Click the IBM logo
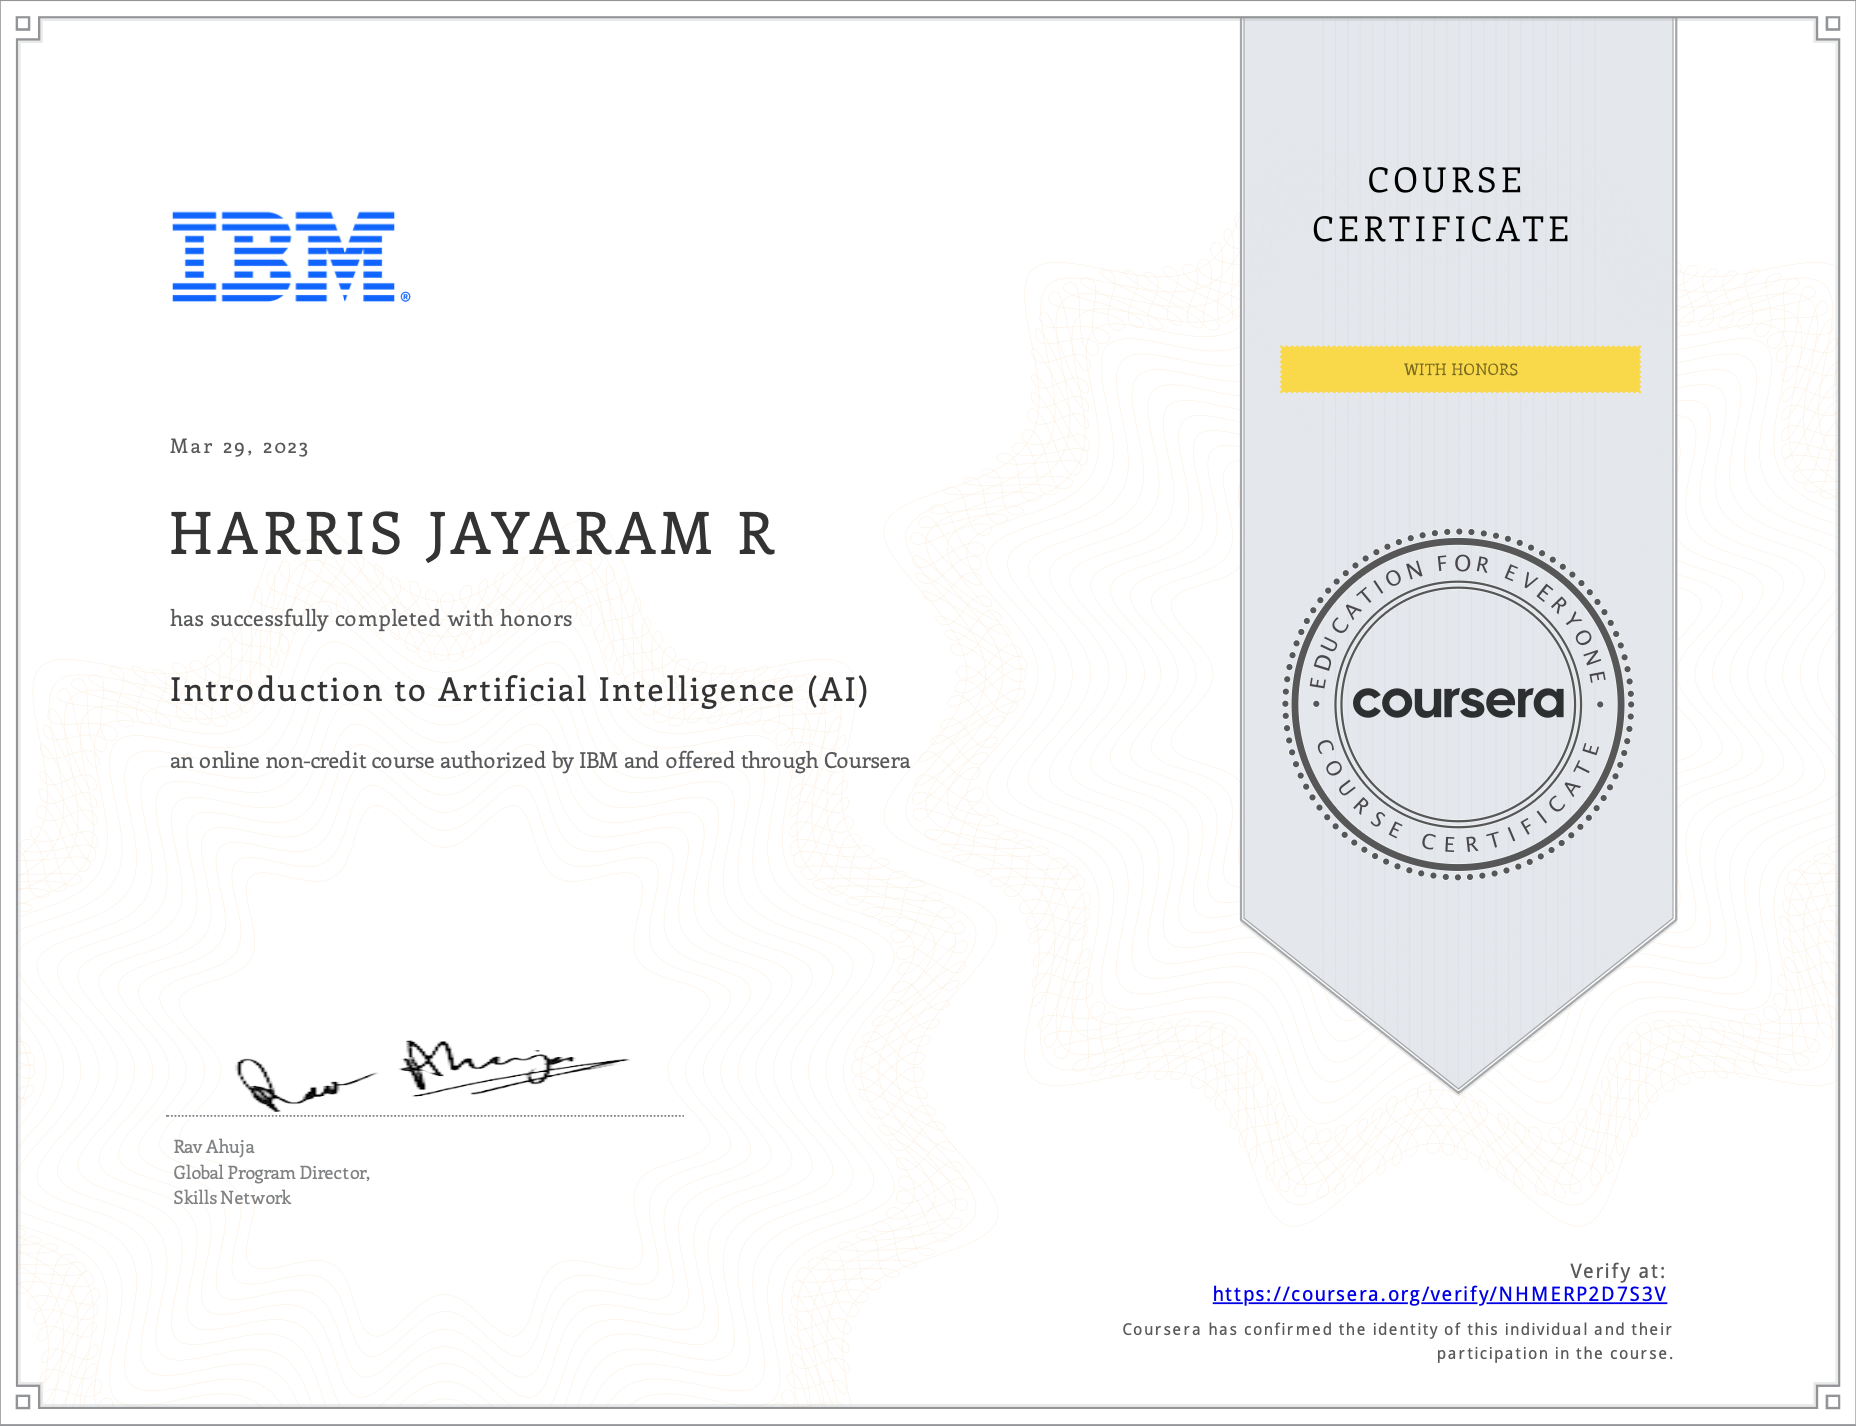This screenshot has width=1856, height=1426. coord(291,257)
